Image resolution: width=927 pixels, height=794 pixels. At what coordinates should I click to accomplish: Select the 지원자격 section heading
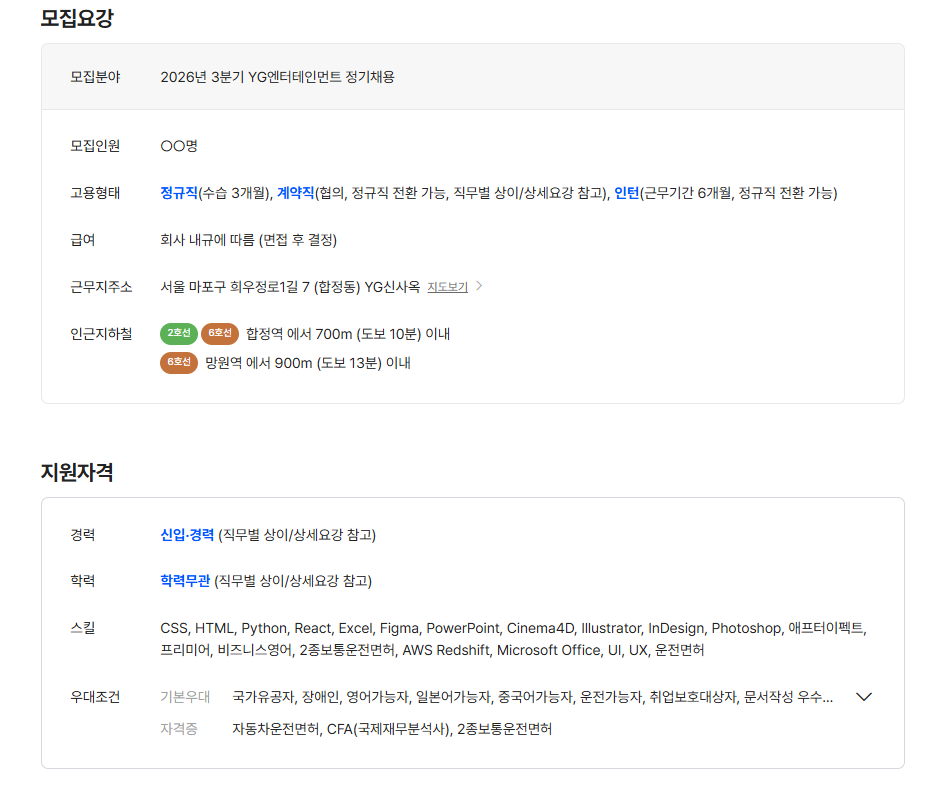(x=76, y=472)
